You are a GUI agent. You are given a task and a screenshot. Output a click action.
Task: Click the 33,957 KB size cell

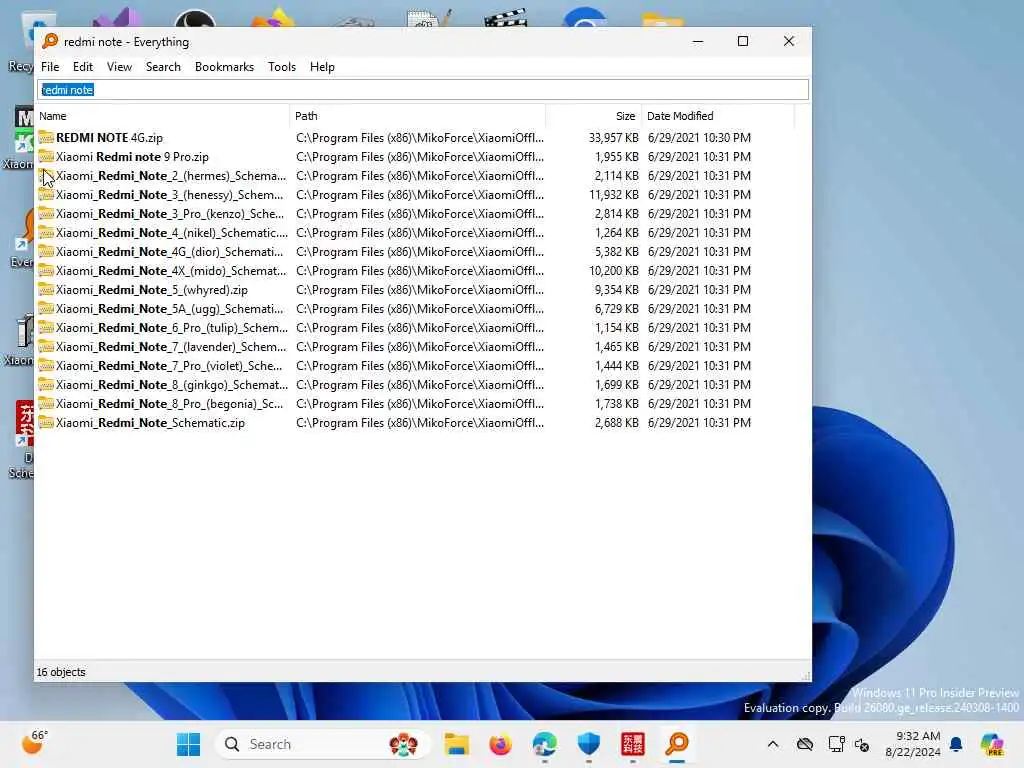point(613,138)
